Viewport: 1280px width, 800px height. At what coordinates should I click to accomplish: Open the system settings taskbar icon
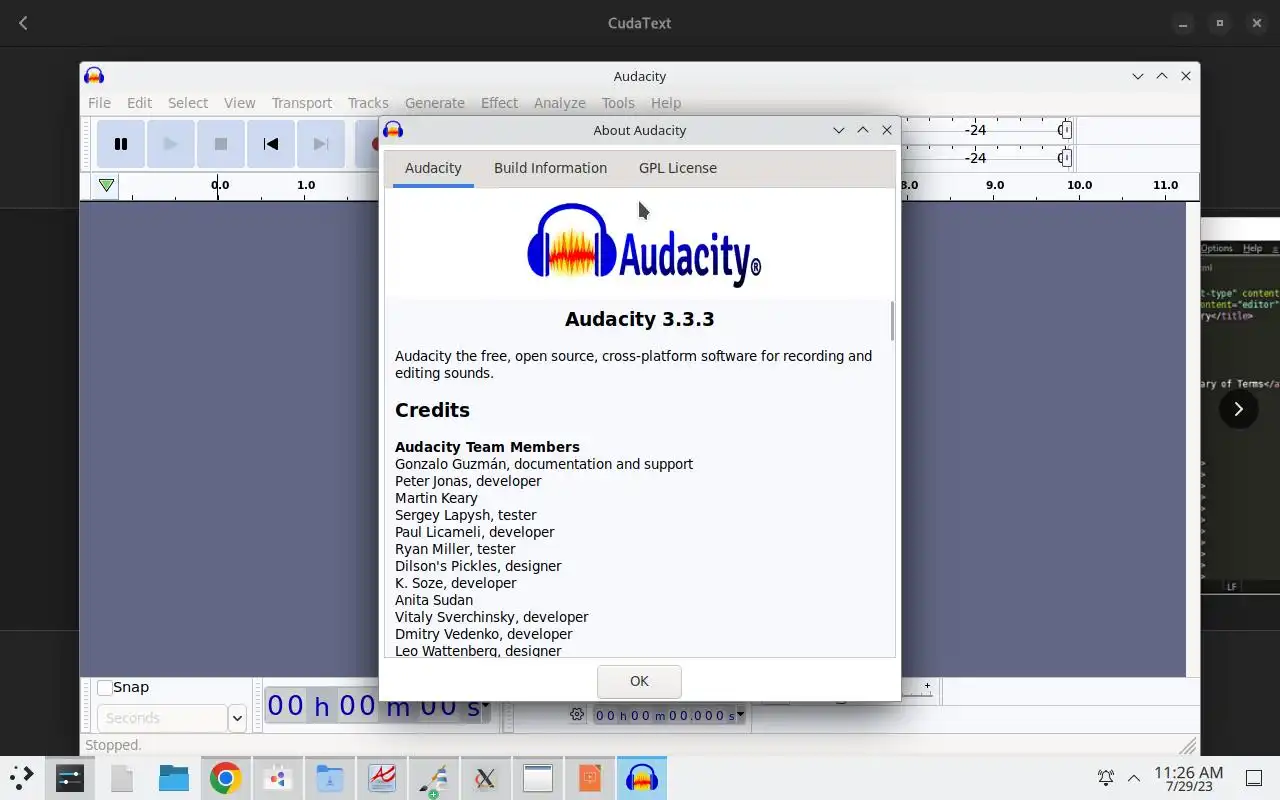69,777
